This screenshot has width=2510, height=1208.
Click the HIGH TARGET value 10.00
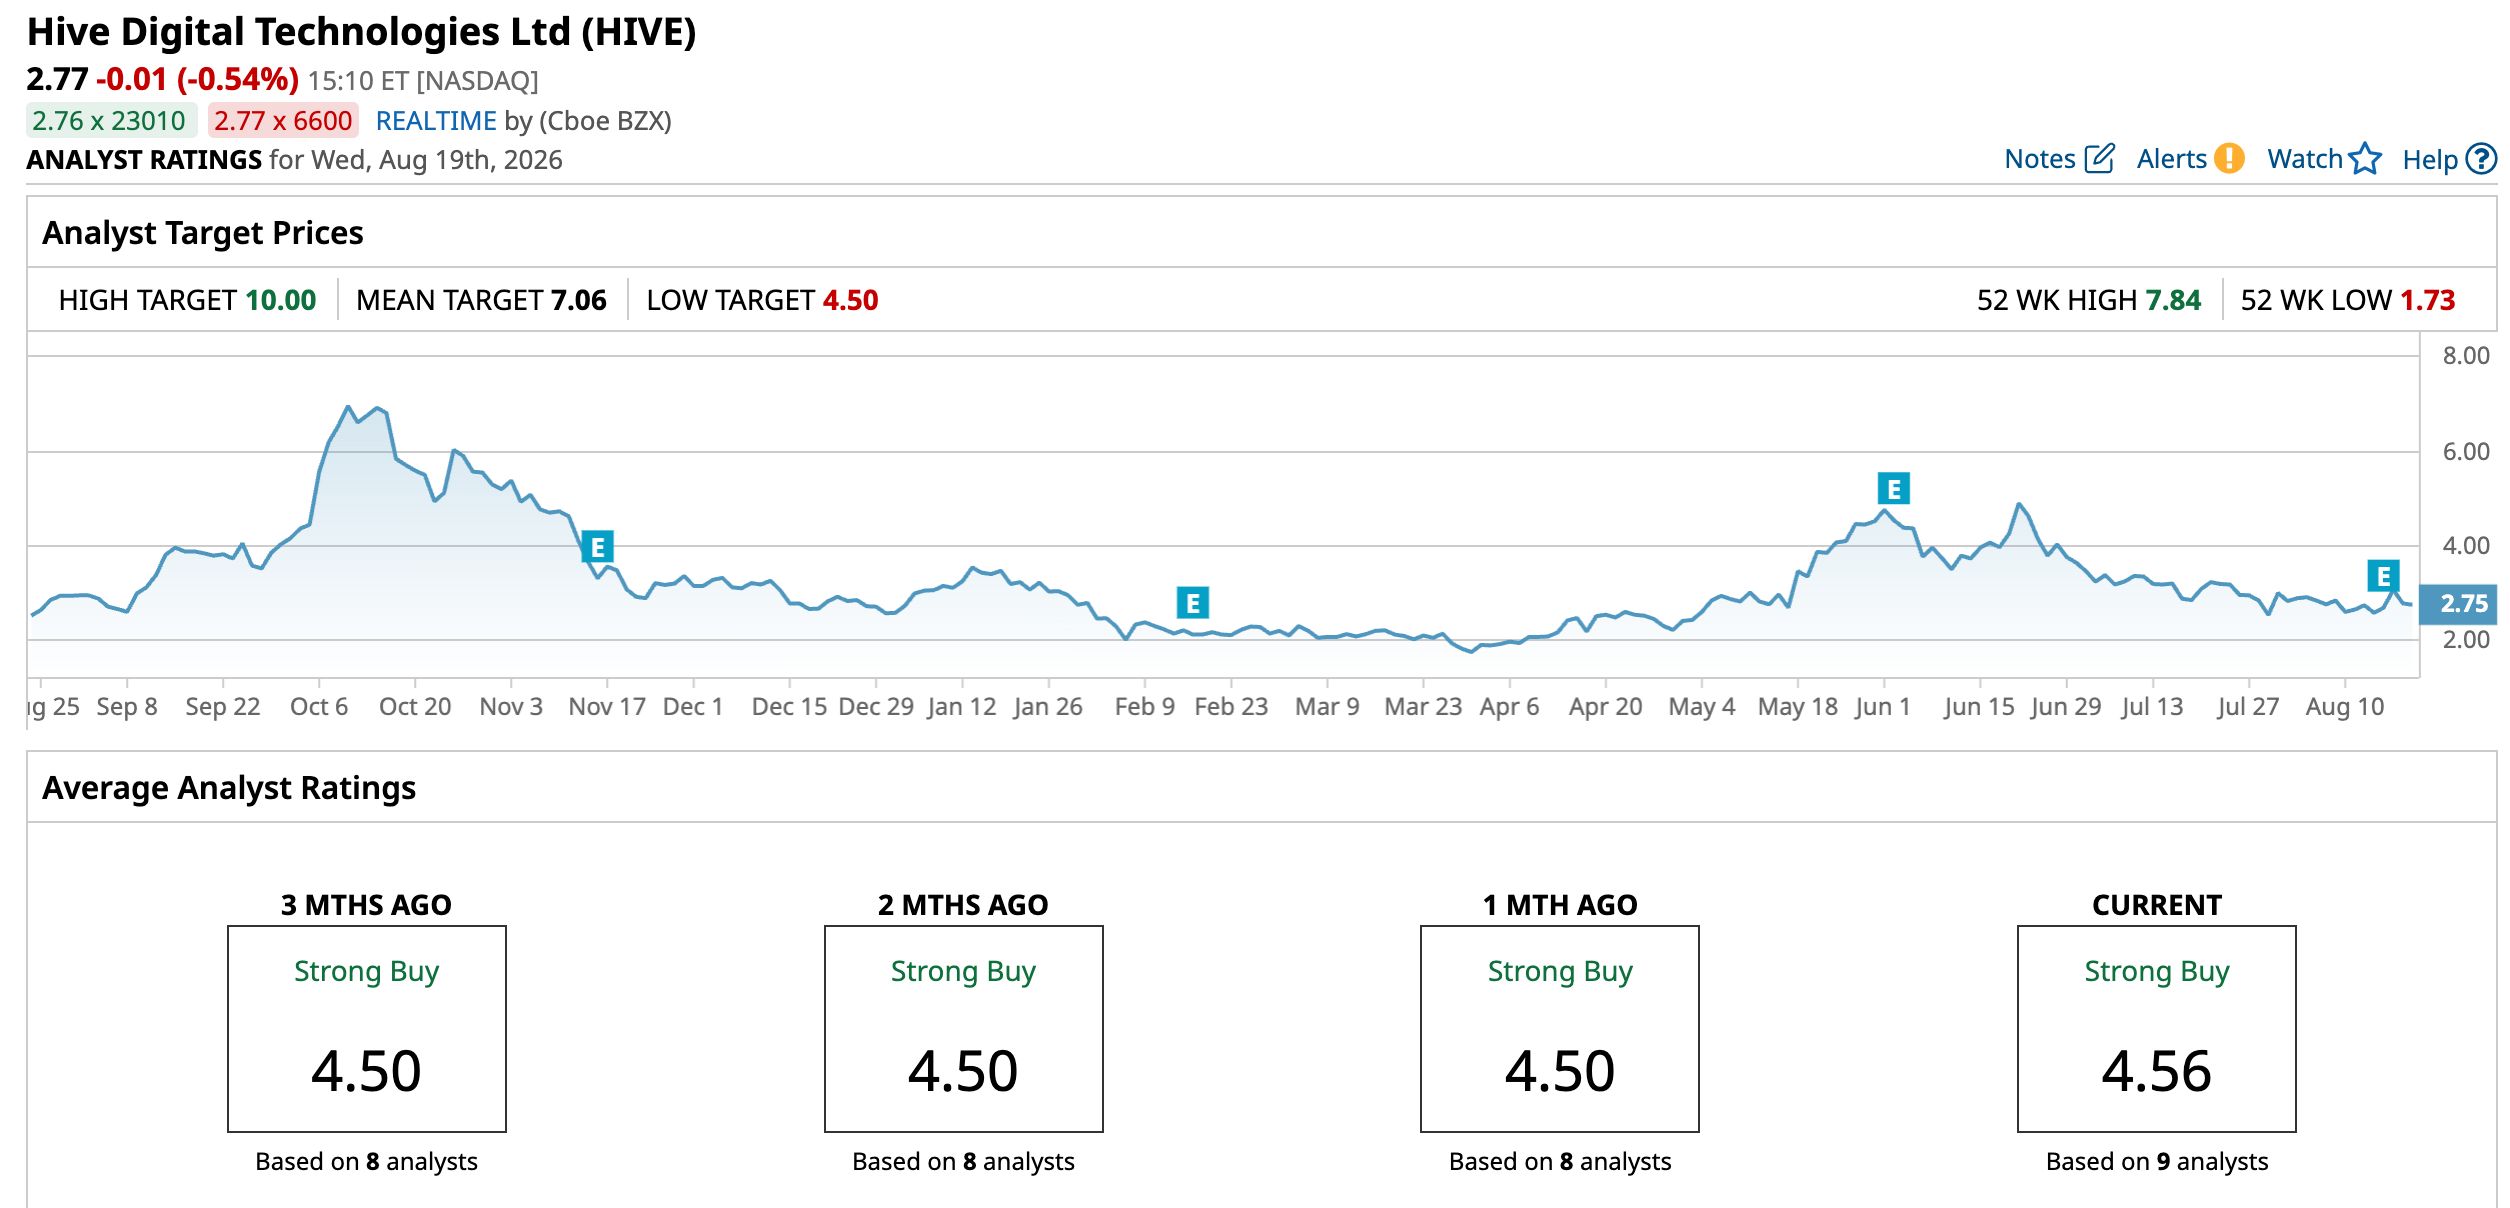click(281, 300)
